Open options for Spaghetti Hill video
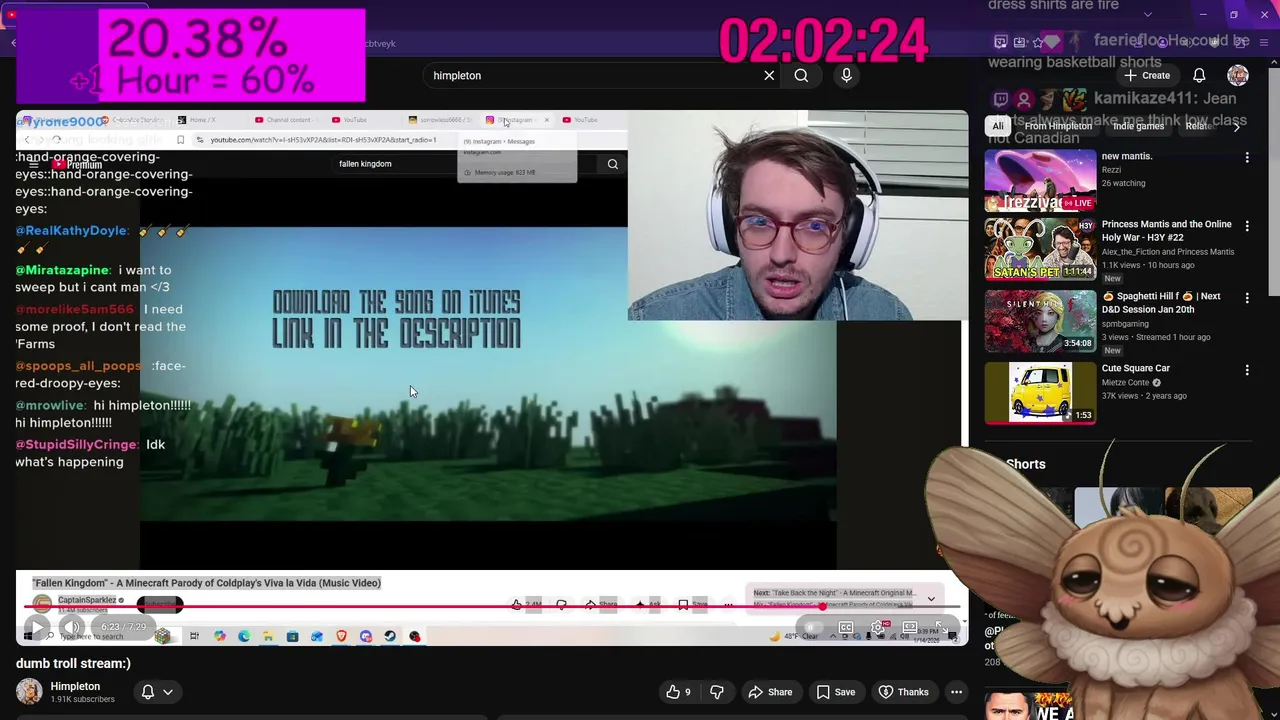Image resolution: width=1280 pixels, height=720 pixels. (x=1247, y=299)
